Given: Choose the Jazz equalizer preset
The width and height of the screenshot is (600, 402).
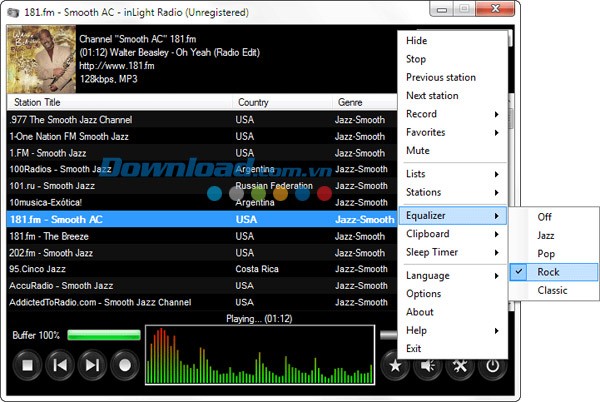Looking at the screenshot, I should (x=546, y=235).
